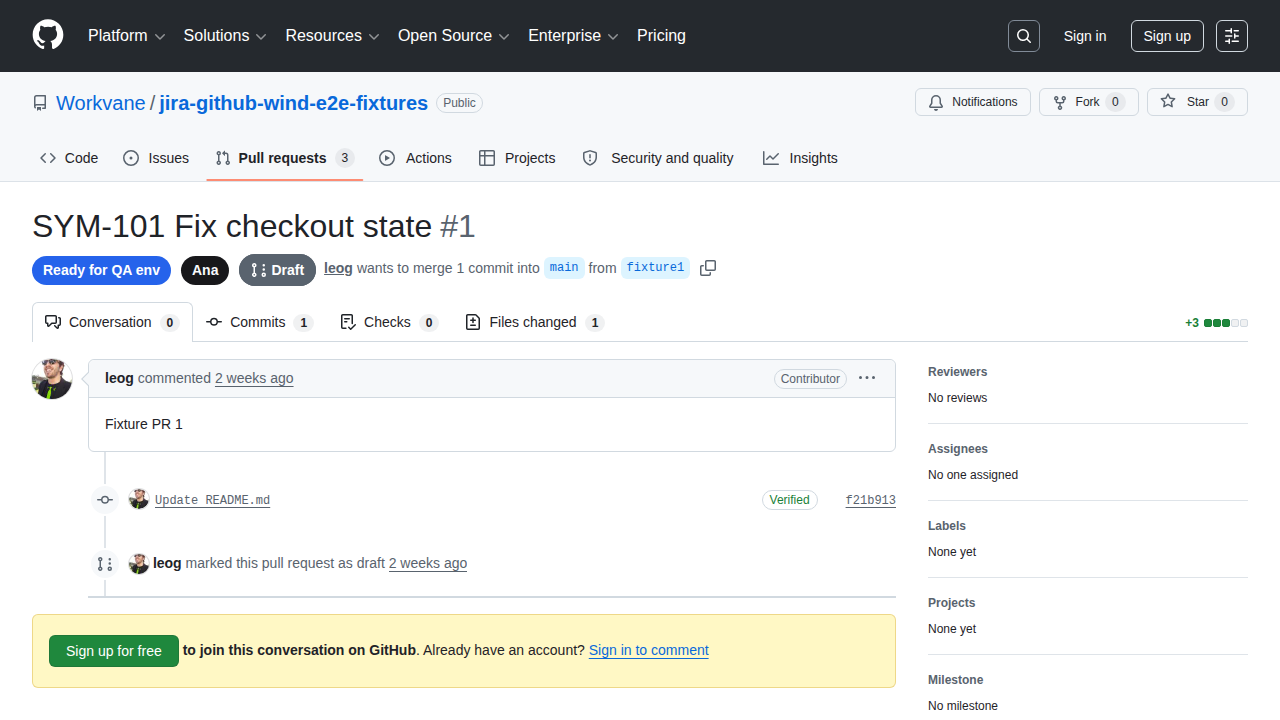The width and height of the screenshot is (1280, 720).
Task: Open commit hash f21b913
Action: (x=870, y=500)
